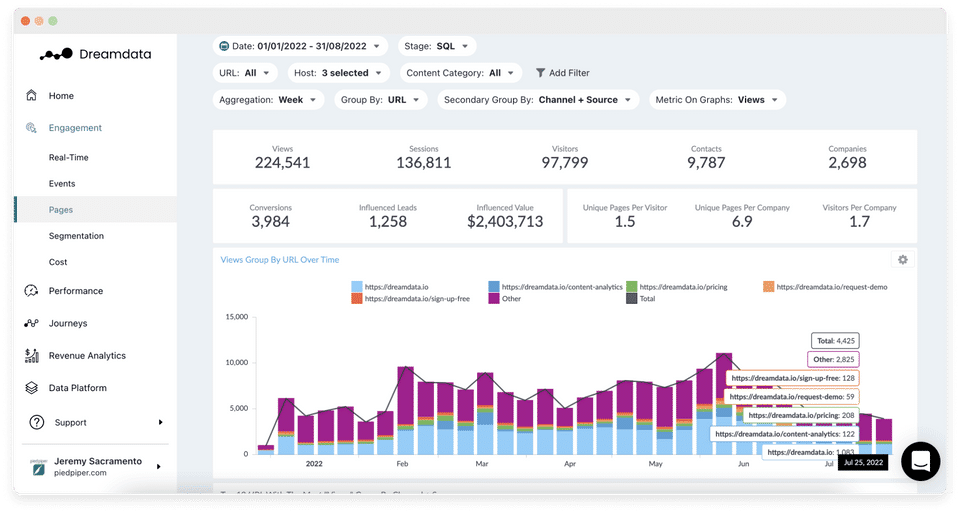Select Engagement in sidebar
This screenshot has height=513, width=960.
[75, 127]
